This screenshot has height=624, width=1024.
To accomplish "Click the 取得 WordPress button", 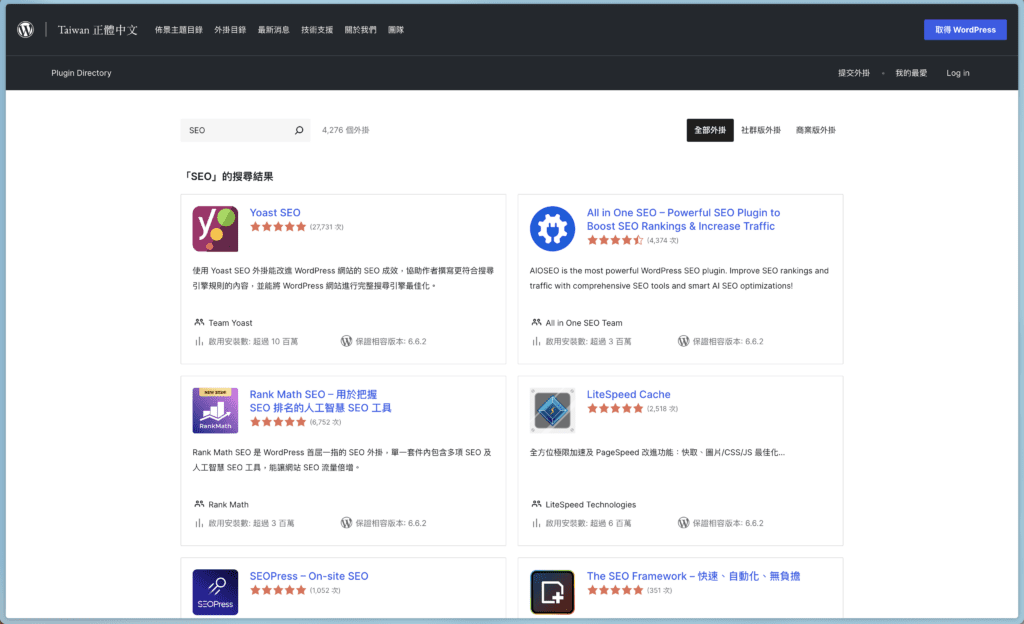I will pyautogui.click(x=964, y=29).
